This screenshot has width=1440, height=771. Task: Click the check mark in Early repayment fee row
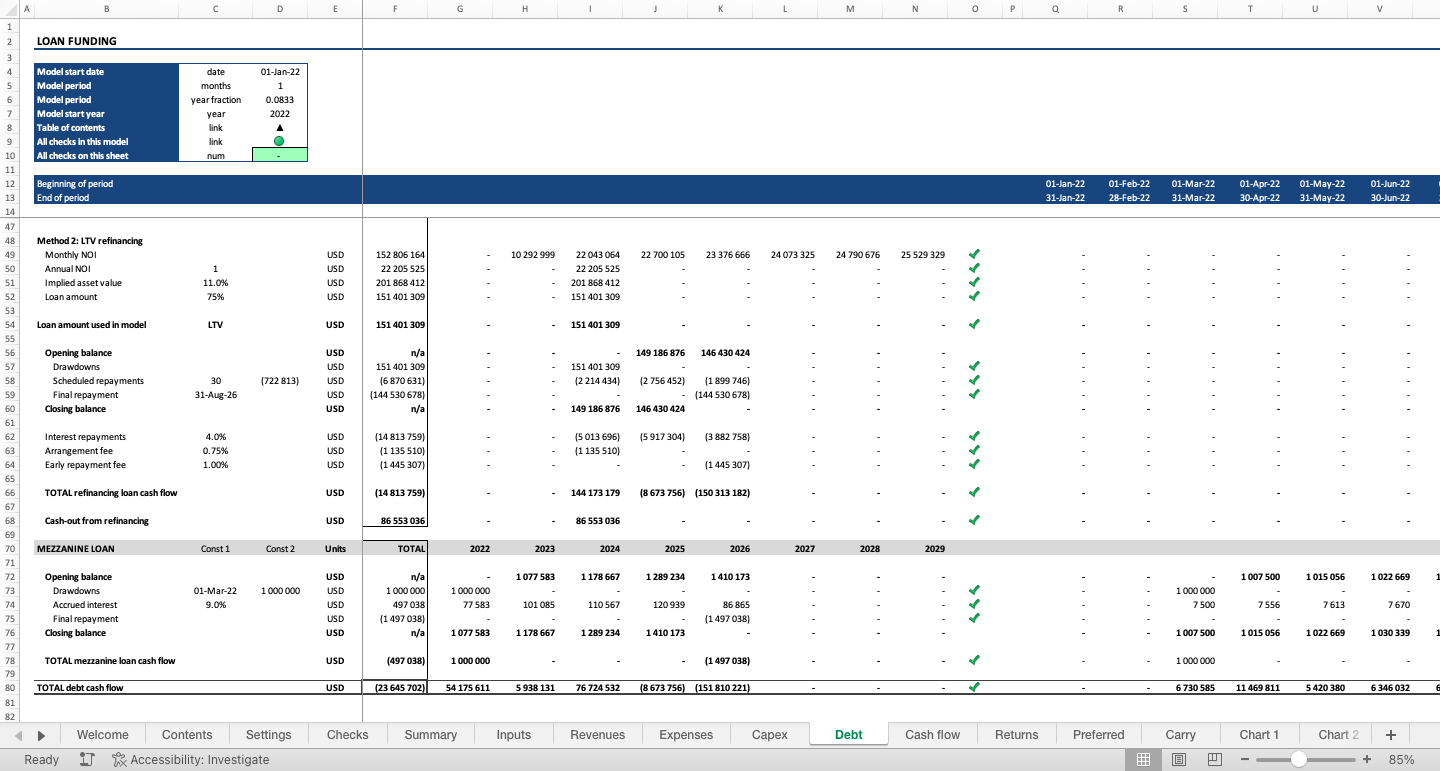pos(974,464)
